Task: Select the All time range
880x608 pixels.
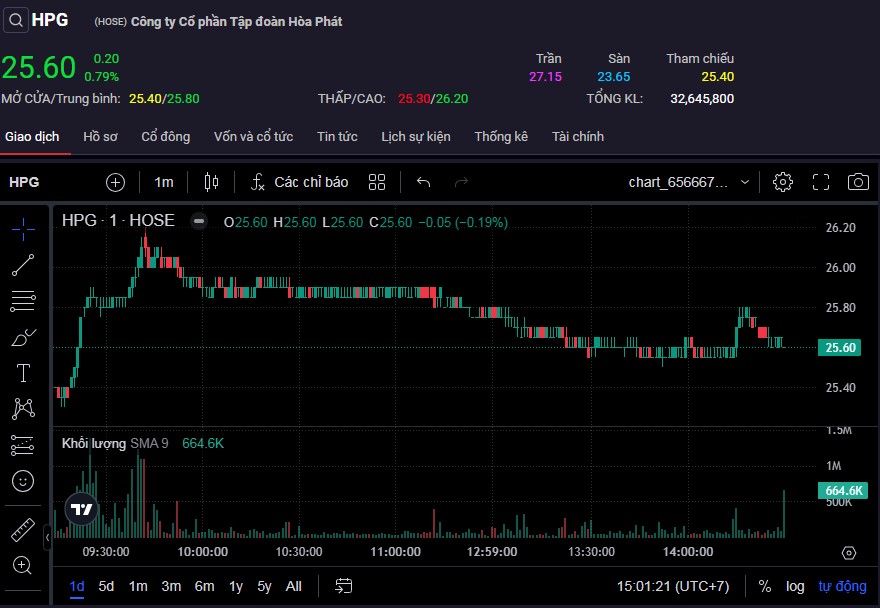Action: pyautogui.click(x=294, y=586)
